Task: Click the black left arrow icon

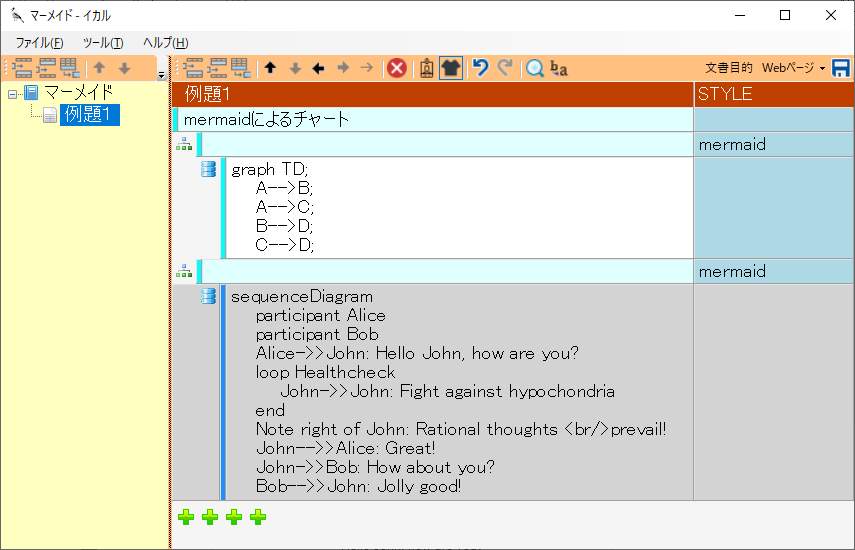Action: (x=318, y=68)
